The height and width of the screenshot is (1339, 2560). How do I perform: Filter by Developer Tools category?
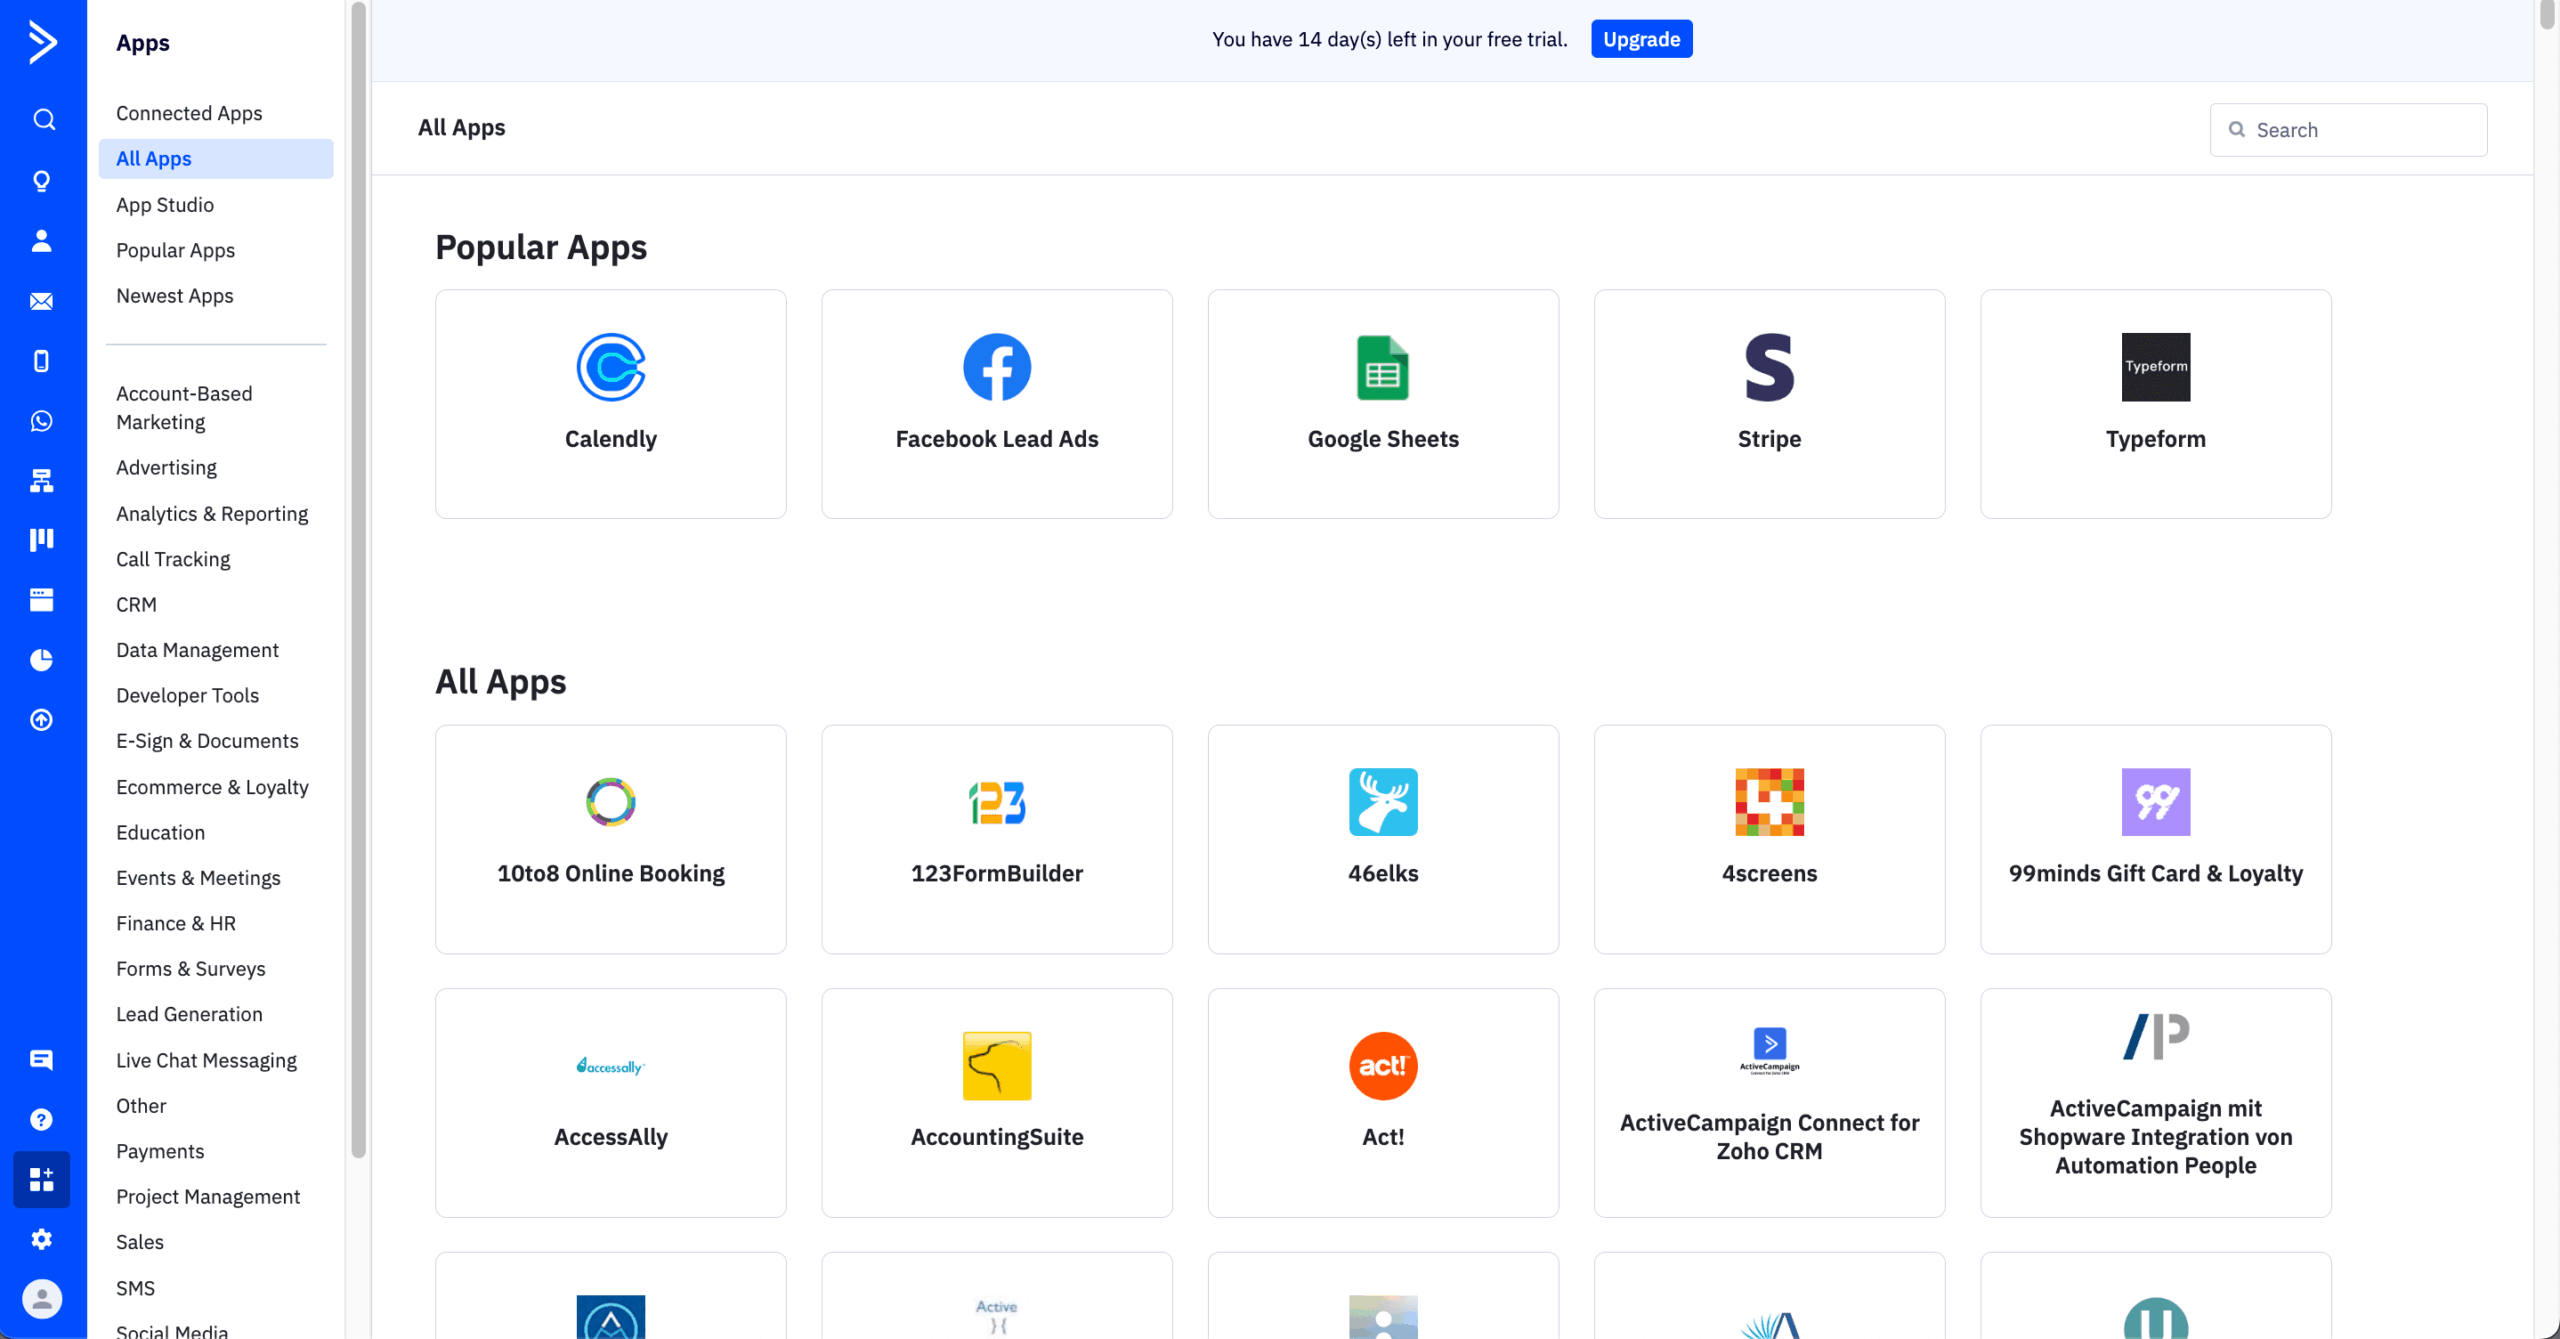tap(187, 696)
